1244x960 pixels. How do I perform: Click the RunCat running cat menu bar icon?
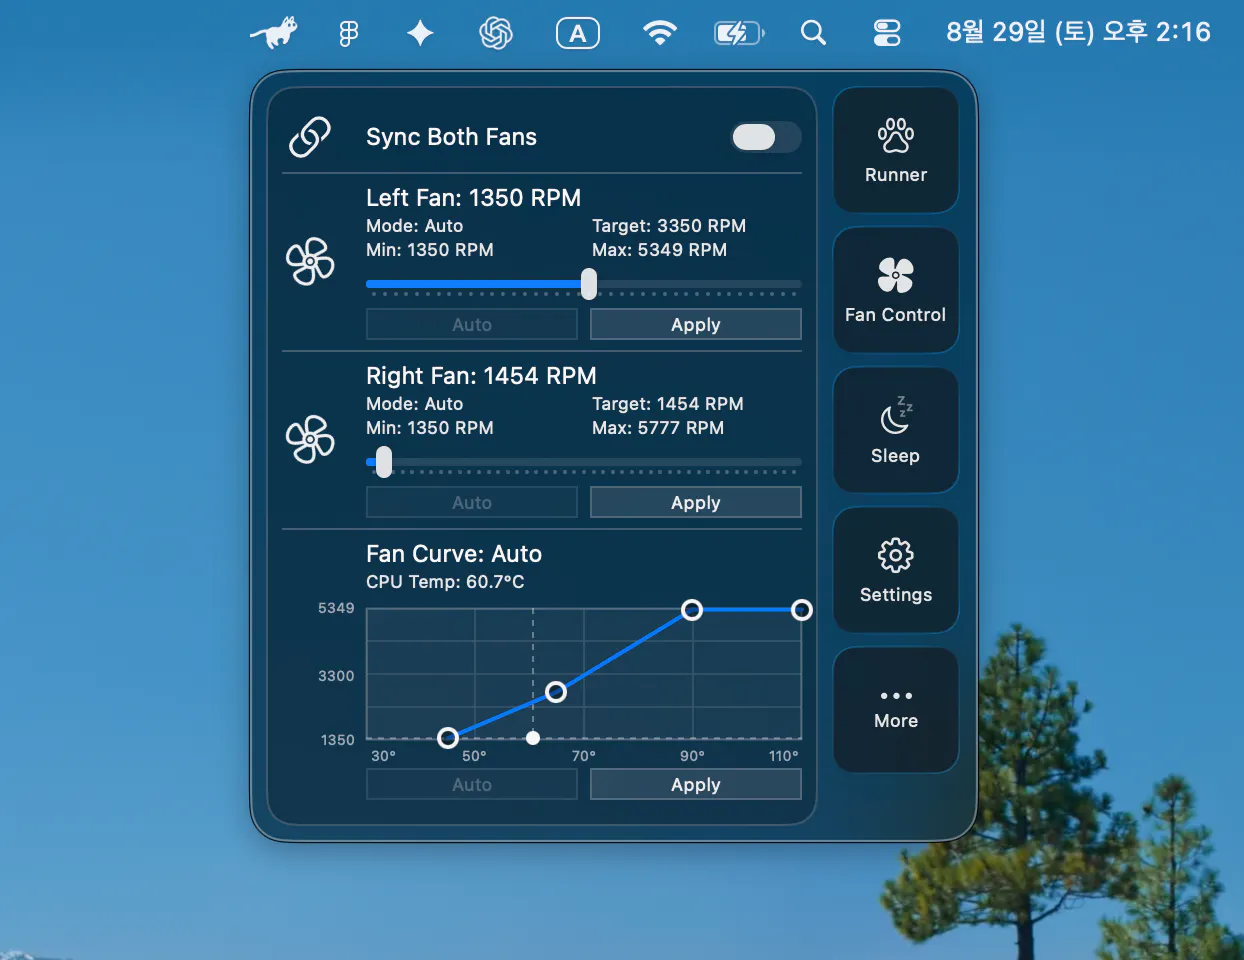pyautogui.click(x=274, y=33)
